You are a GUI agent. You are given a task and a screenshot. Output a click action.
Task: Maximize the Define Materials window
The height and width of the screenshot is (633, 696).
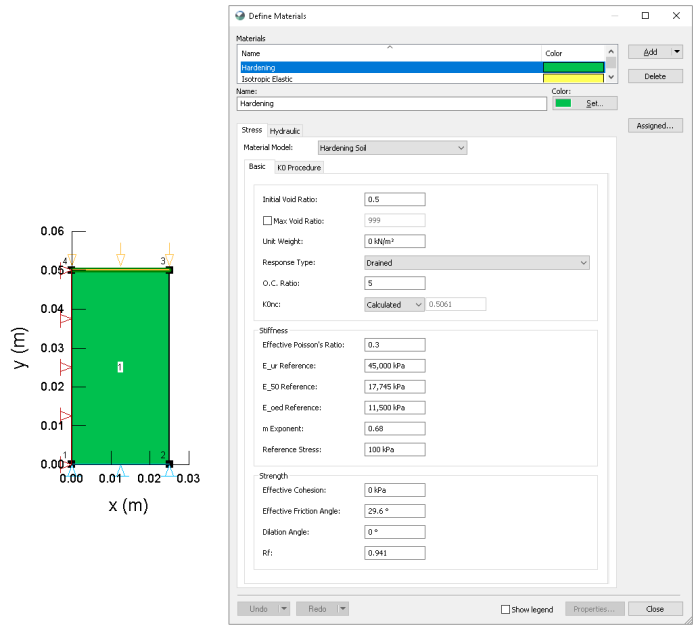(x=645, y=16)
